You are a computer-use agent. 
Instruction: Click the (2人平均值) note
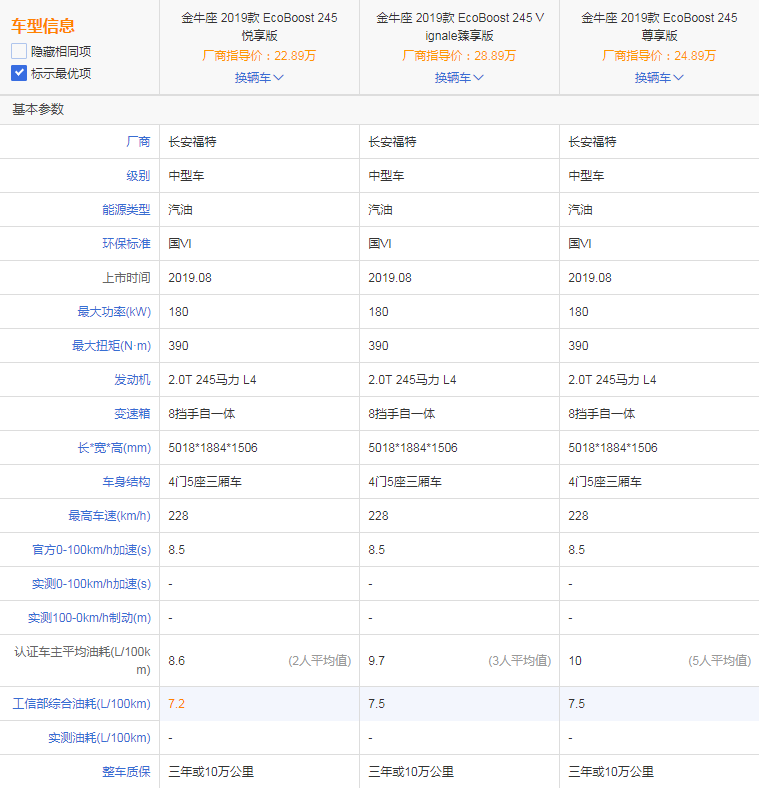320,660
